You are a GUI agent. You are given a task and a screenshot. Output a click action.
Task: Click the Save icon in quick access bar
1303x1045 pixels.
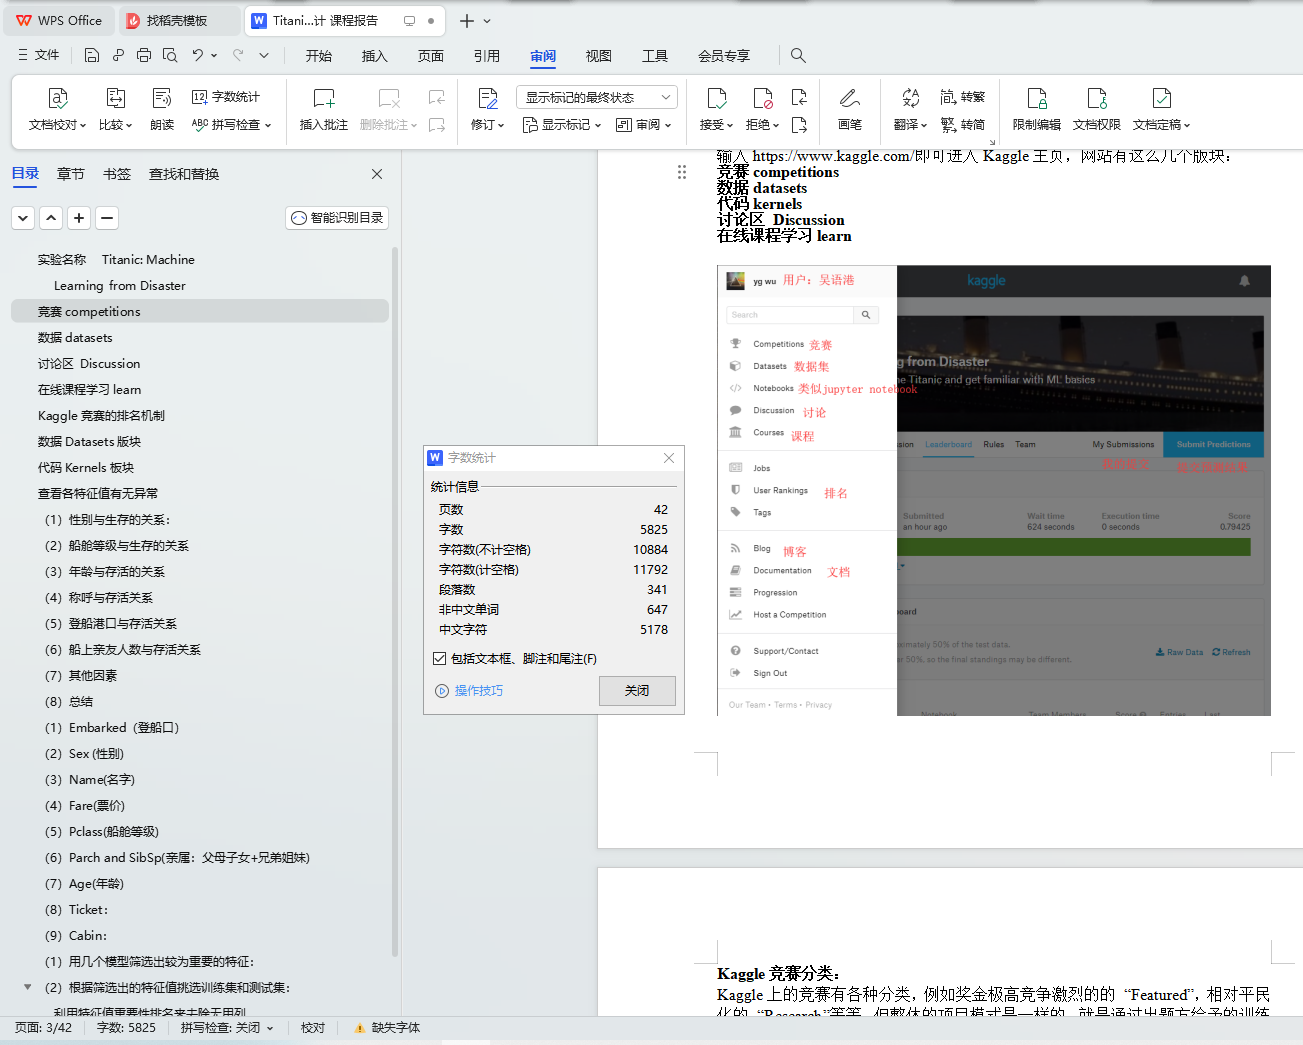pos(92,56)
